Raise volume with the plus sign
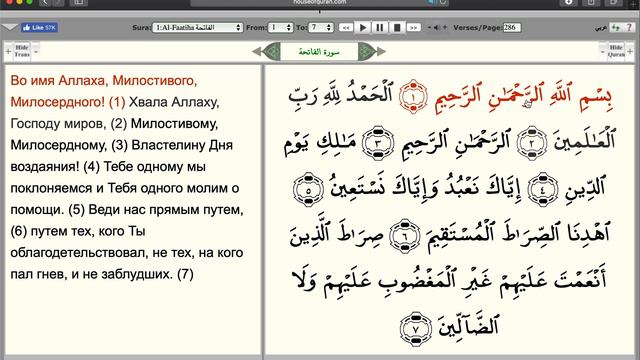The width and height of the screenshot is (640, 360). coord(444,27)
